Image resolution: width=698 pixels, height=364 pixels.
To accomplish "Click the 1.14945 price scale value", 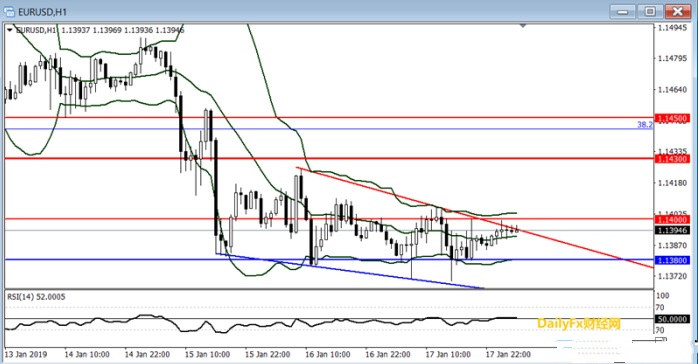I will (x=672, y=28).
